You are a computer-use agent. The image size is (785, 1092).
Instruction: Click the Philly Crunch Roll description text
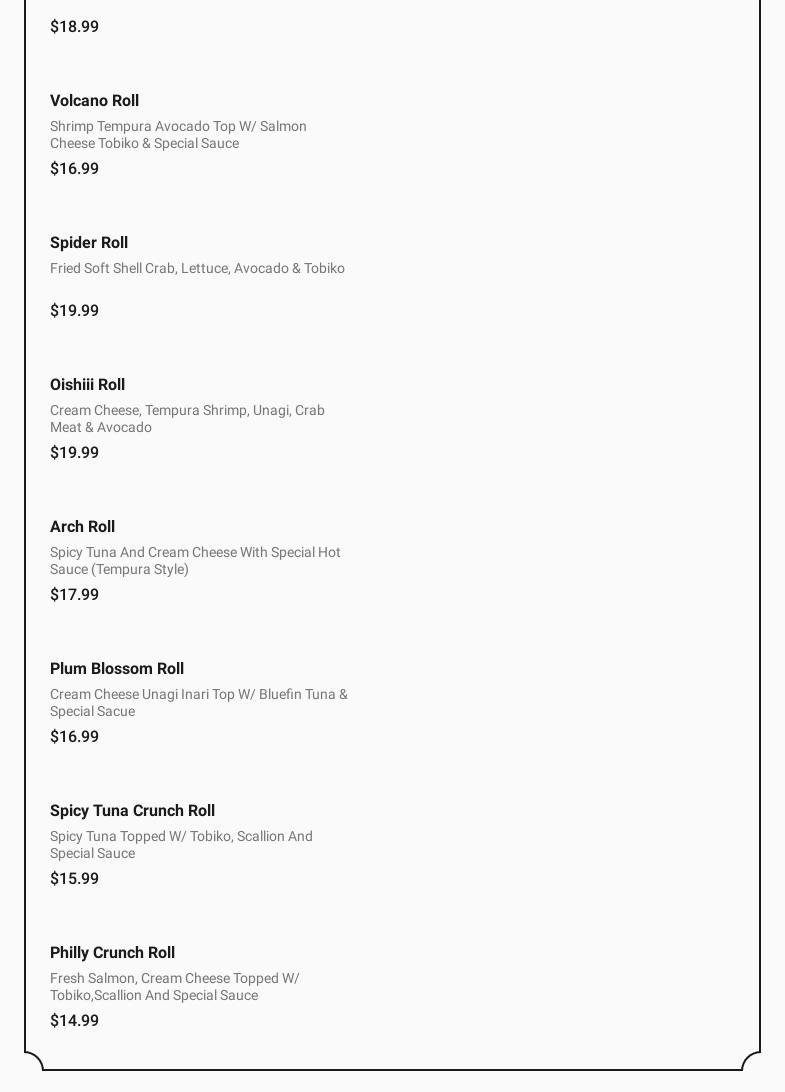(x=175, y=987)
